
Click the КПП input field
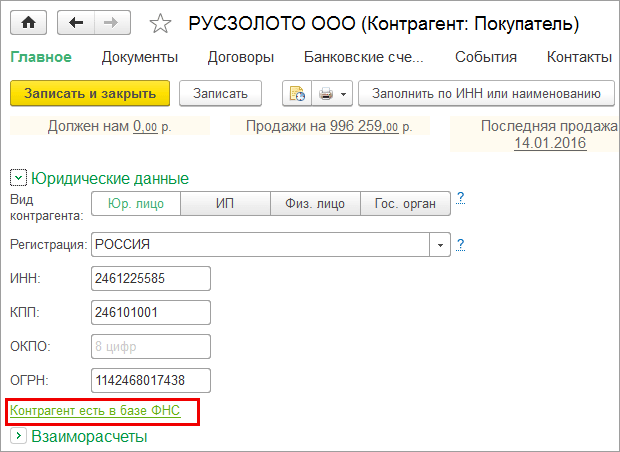tap(151, 312)
